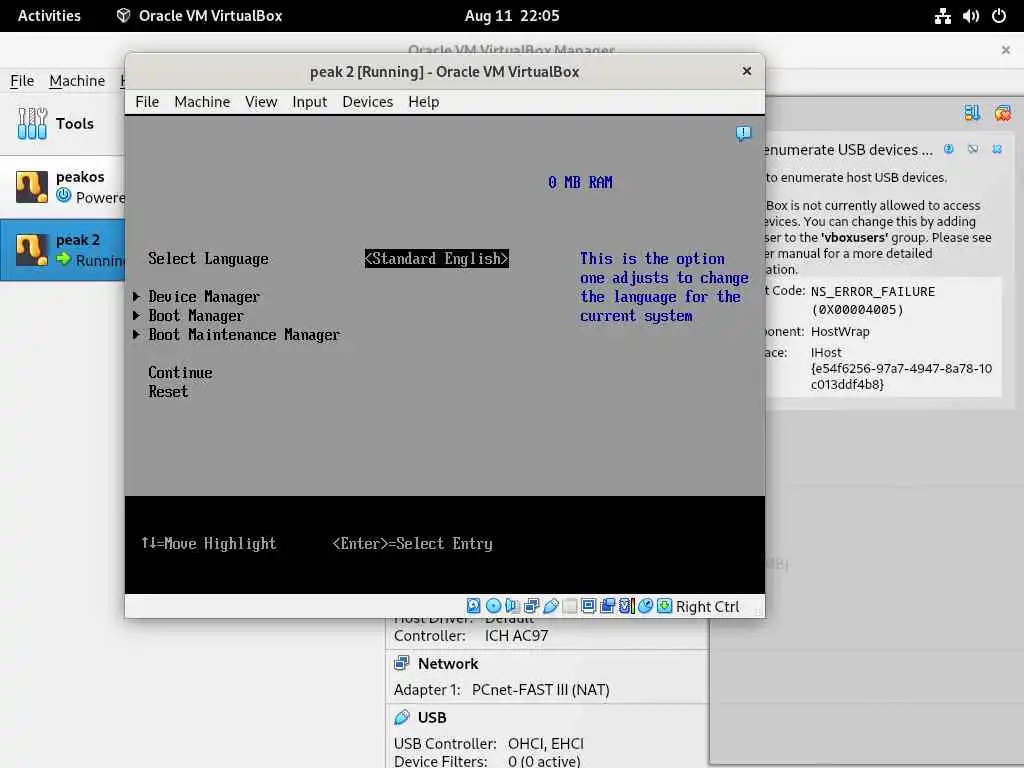The height and width of the screenshot is (768, 1024).
Task: Click the OHCI, EHCI controller value
Action: pos(545,744)
